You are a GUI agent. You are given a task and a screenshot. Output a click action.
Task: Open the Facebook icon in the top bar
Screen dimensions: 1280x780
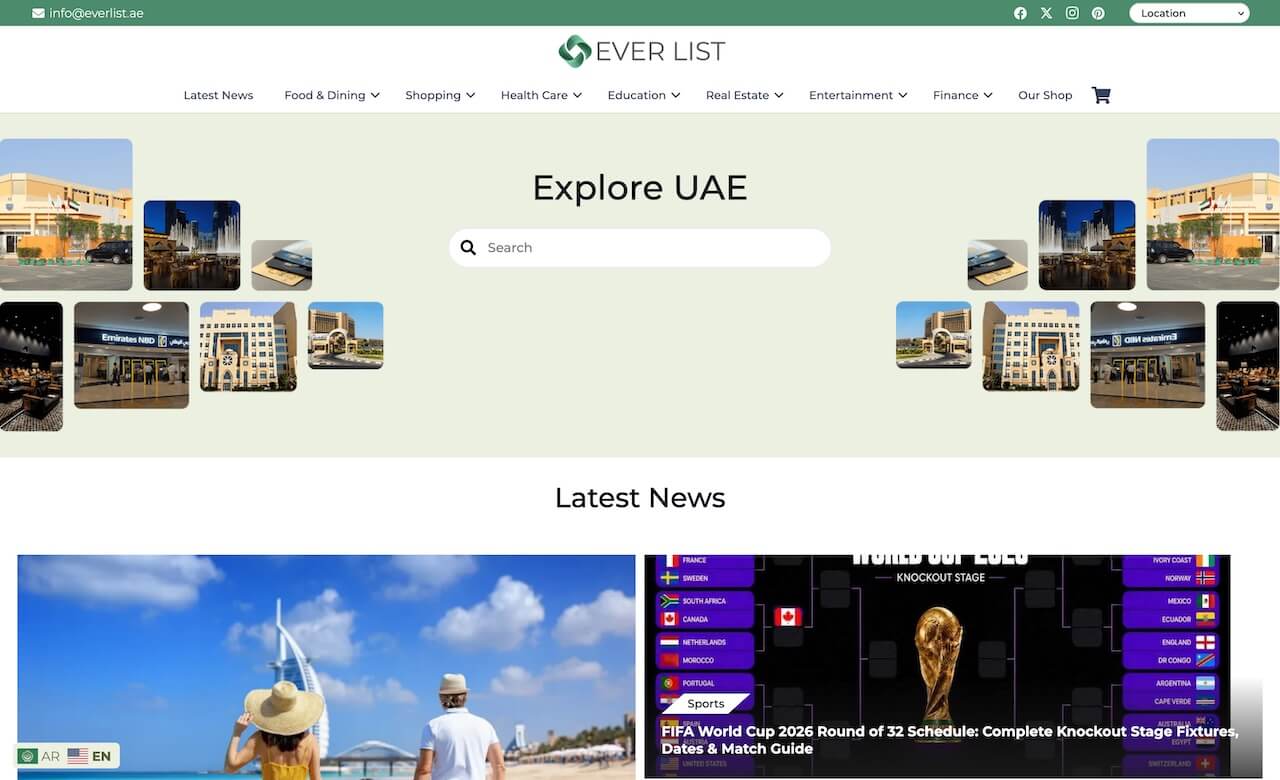[1020, 13]
